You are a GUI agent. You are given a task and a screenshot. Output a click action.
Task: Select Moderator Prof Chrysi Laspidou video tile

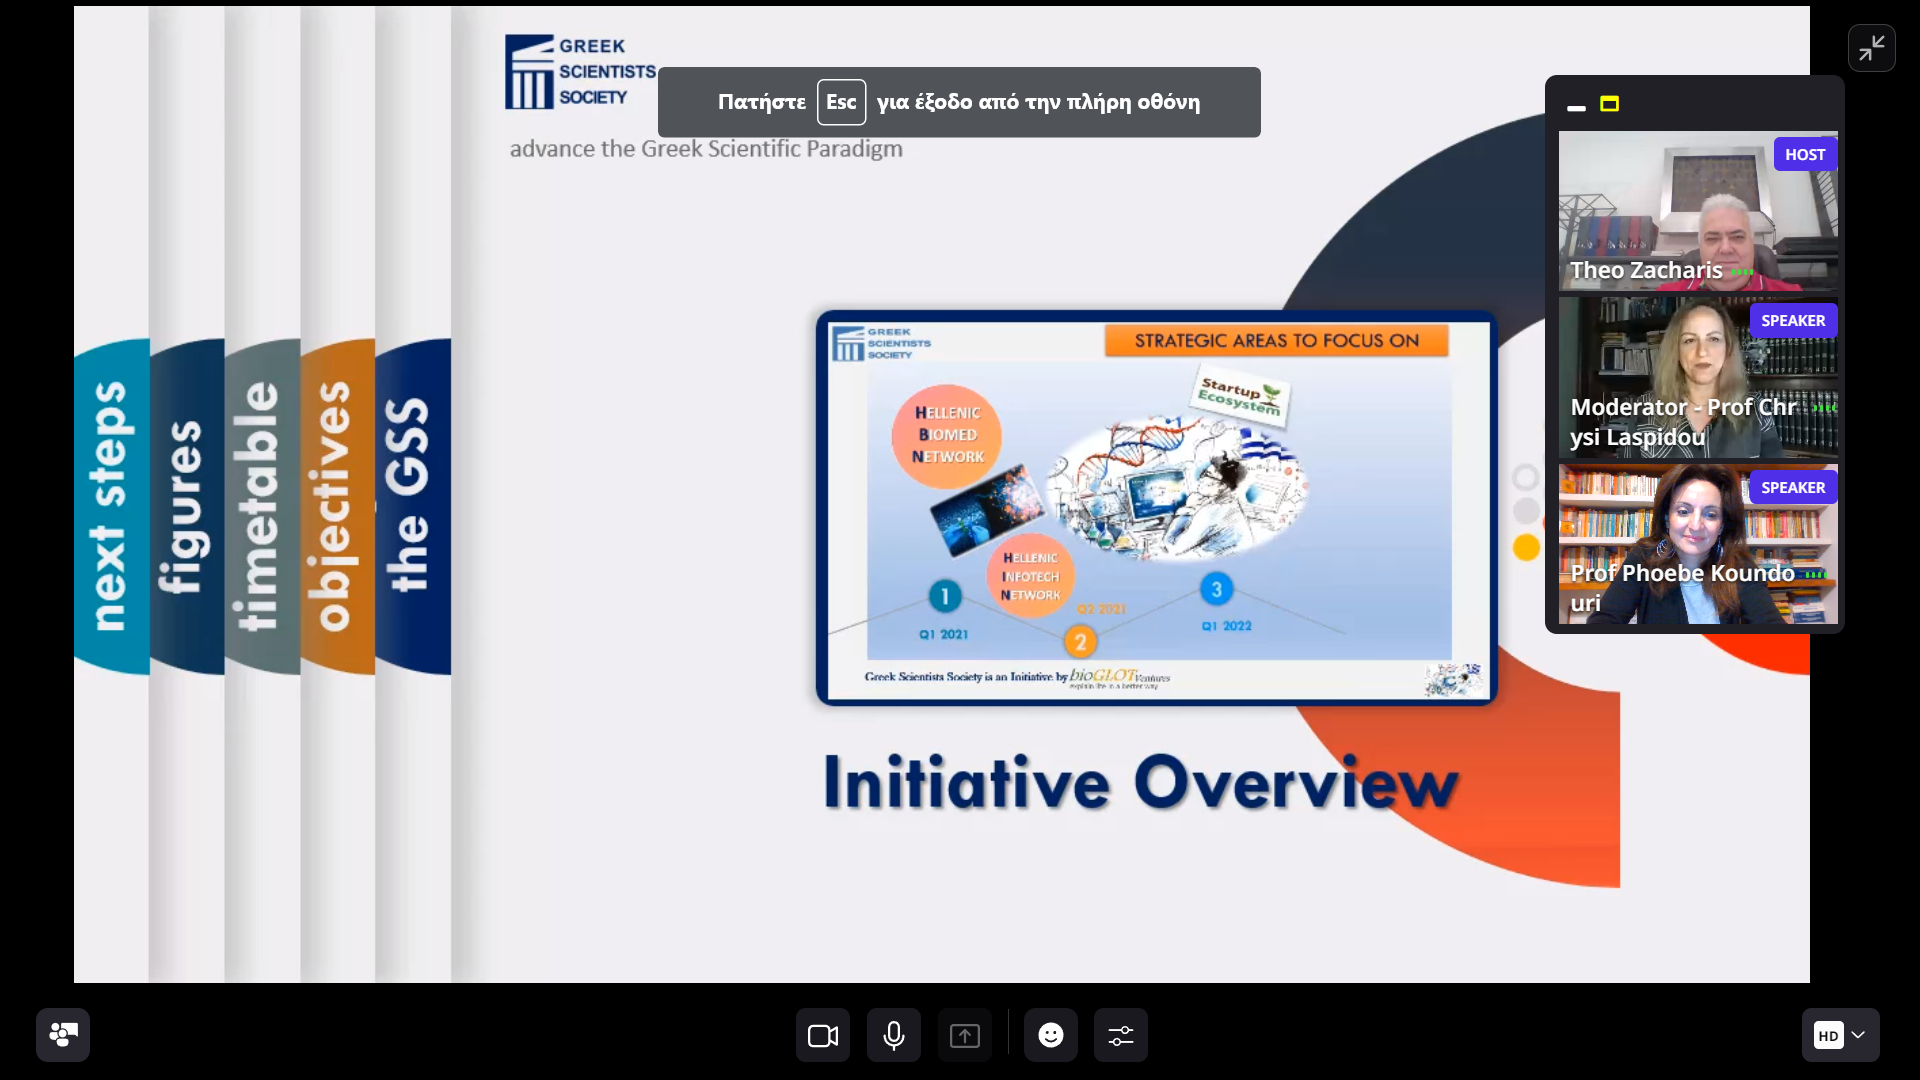(x=1697, y=378)
